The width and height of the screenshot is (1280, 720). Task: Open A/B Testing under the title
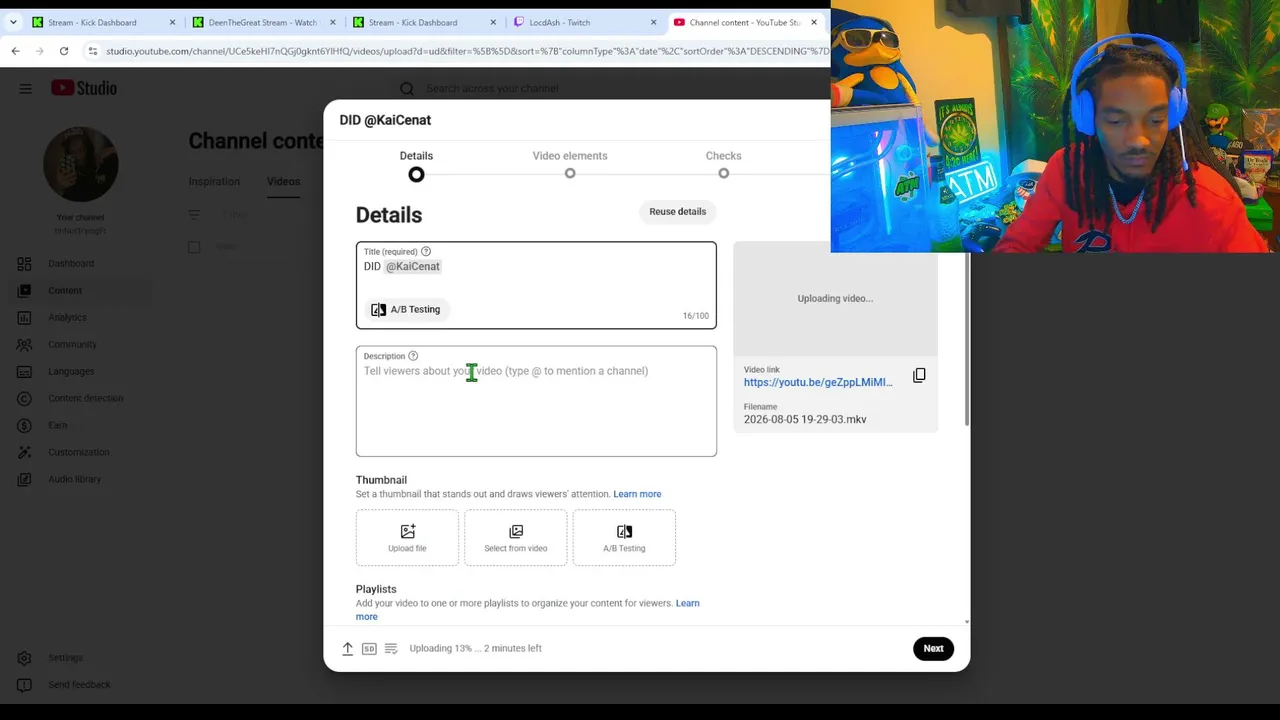click(405, 310)
